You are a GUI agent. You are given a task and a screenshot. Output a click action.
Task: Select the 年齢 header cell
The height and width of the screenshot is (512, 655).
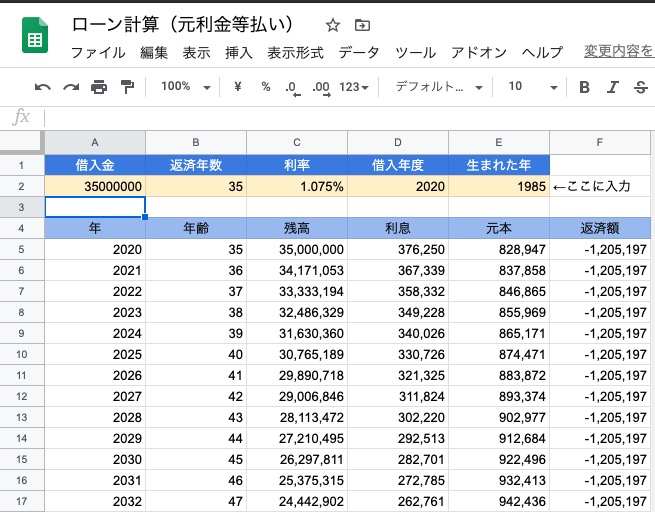tap(196, 228)
